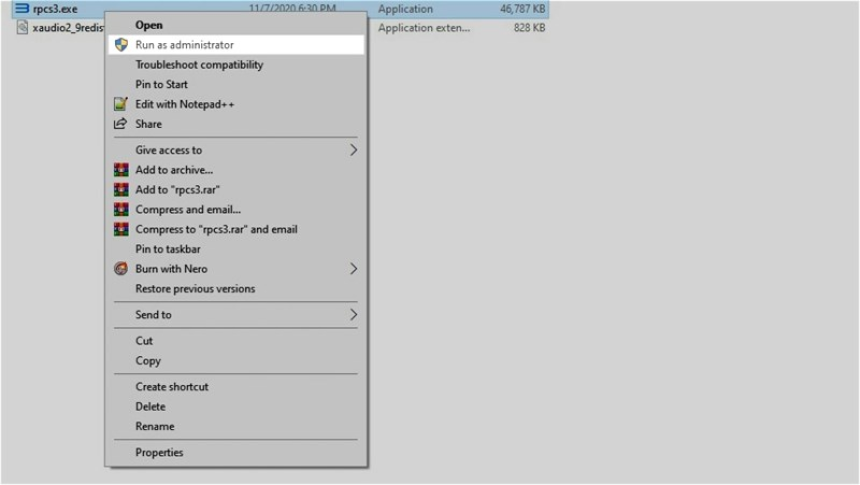Viewport: 860px width, 485px height.
Task: Click the Share arrow icon
Action: tap(120, 123)
